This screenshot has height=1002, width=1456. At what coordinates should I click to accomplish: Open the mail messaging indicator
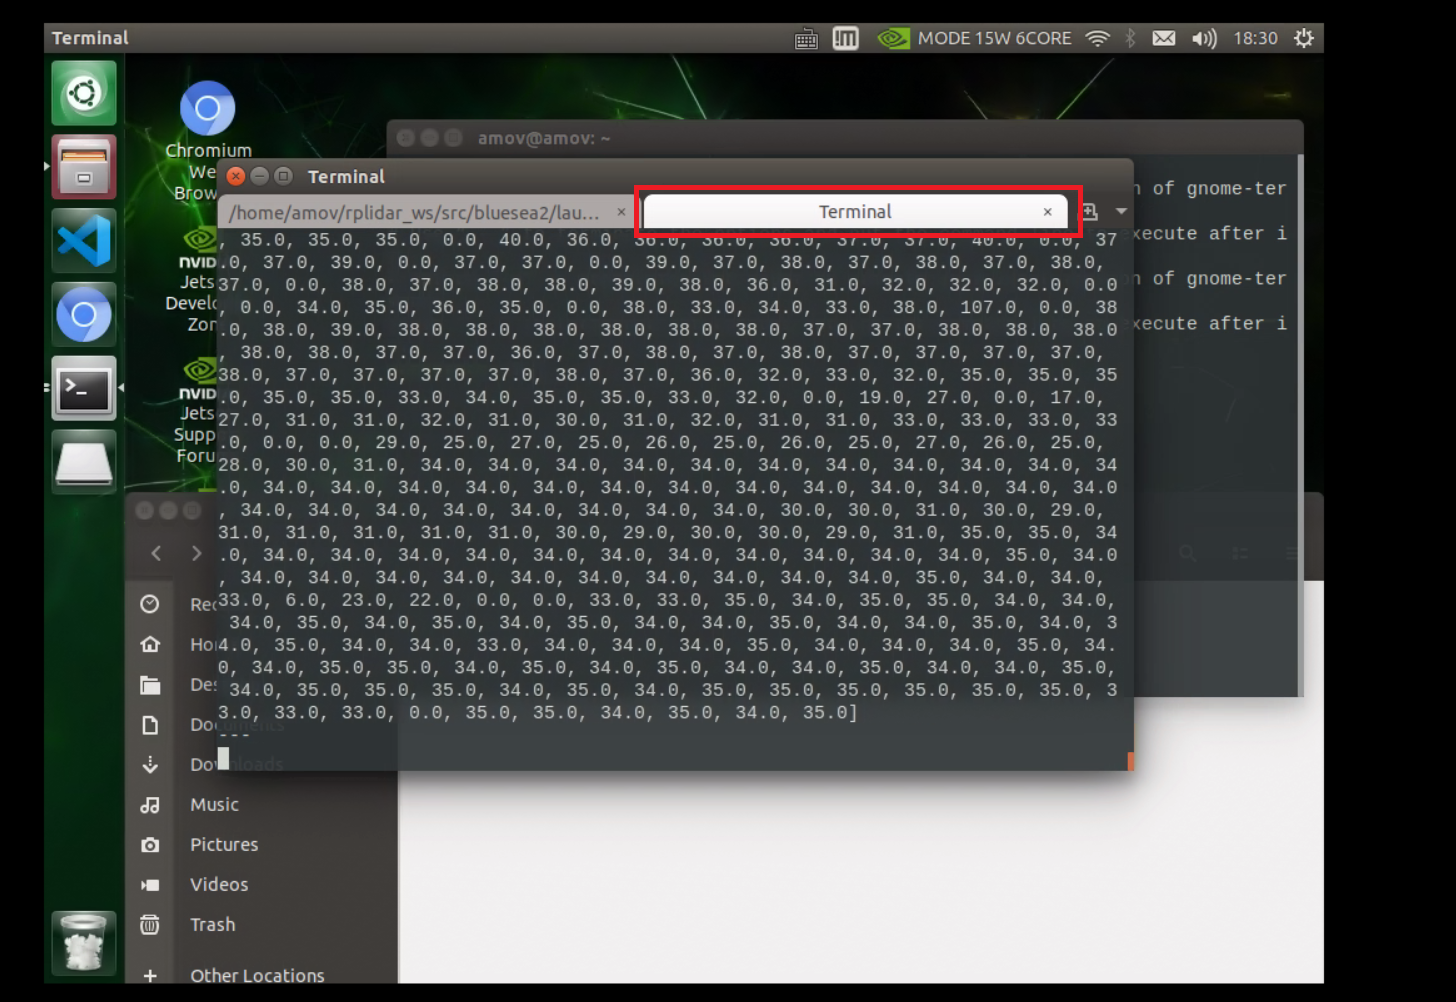click(1164, 38)
